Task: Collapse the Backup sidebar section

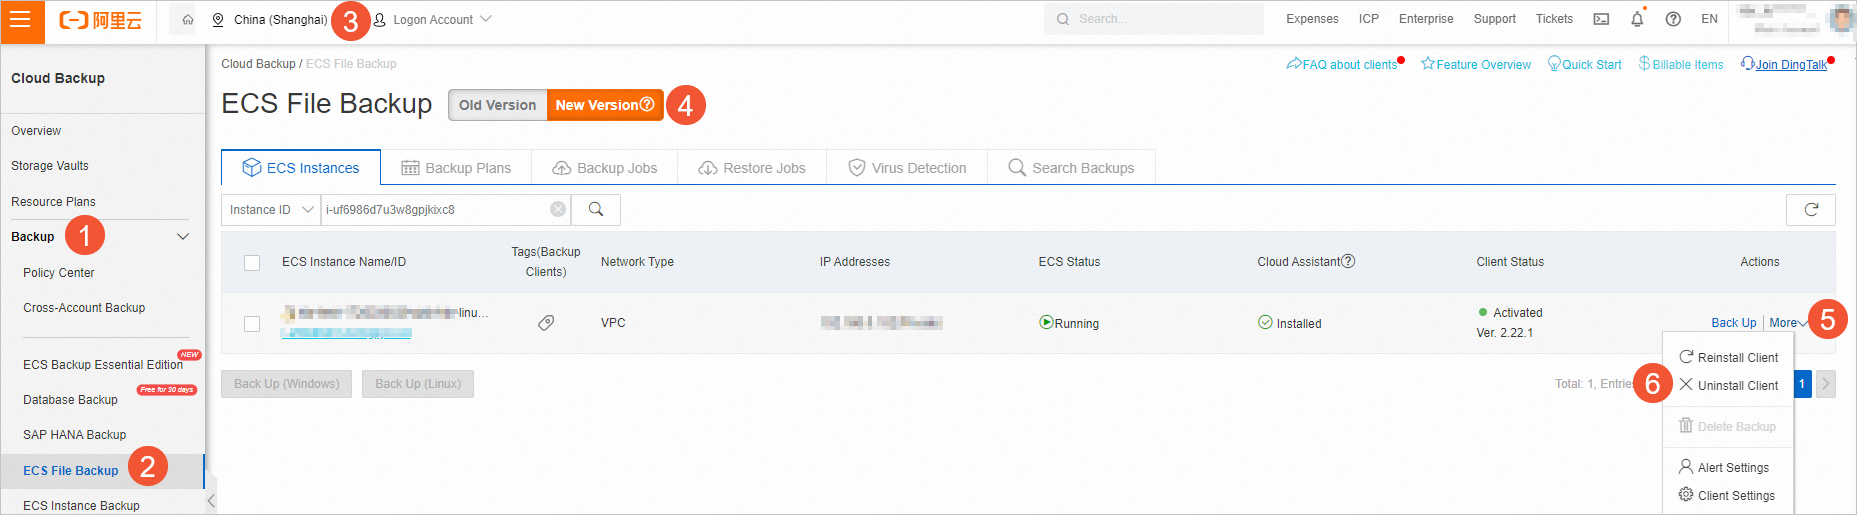Action: [183, 237]
